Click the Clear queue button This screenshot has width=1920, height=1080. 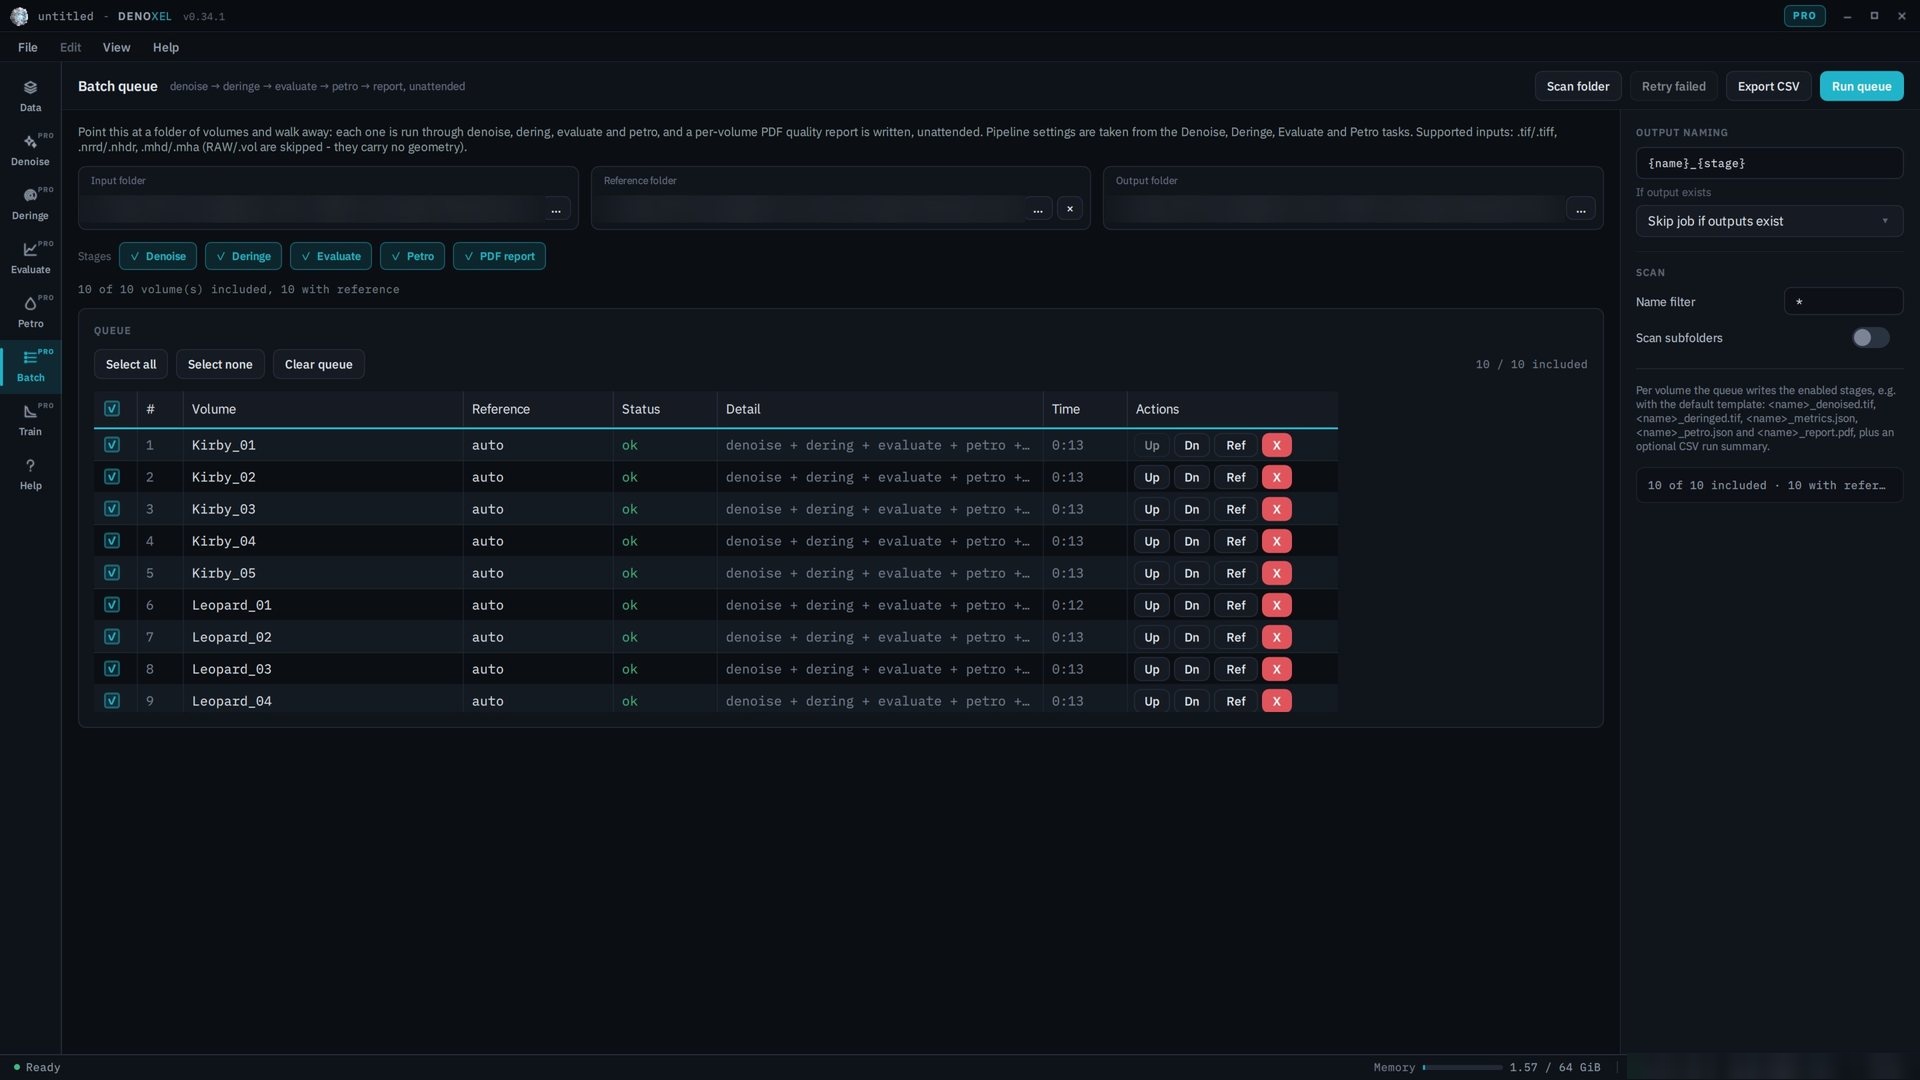point(318,364)
